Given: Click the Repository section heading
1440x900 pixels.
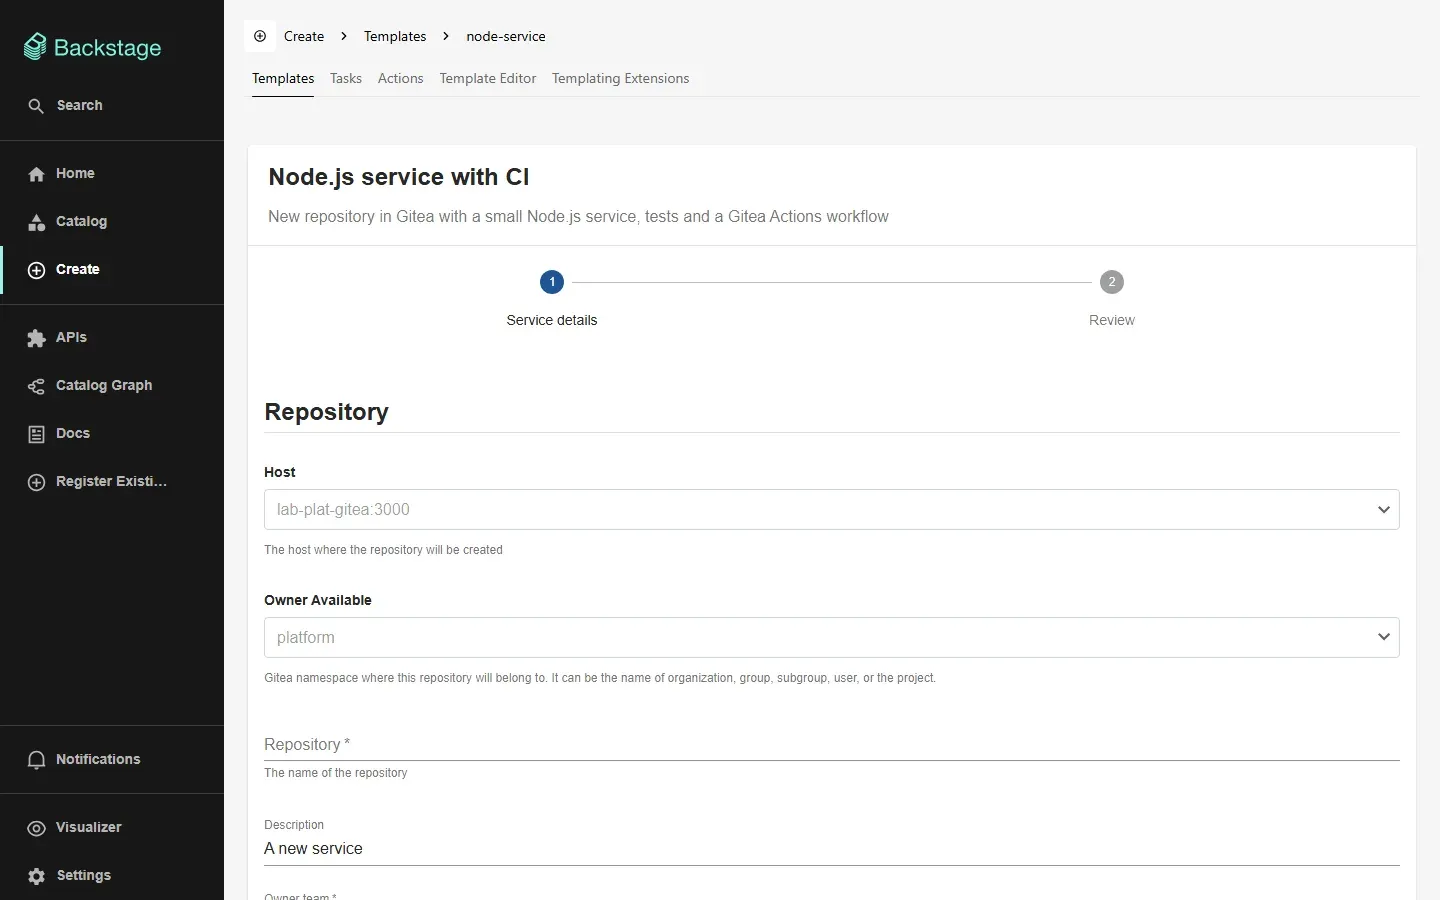Looking at the screenshot, I should (326, 412).
